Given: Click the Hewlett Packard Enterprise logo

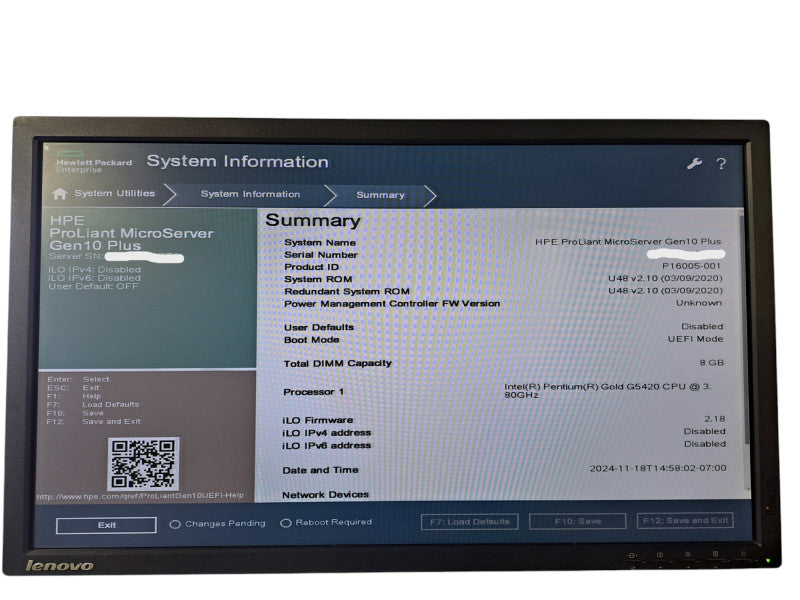Looking at the screenshot, I should point(93,162).
